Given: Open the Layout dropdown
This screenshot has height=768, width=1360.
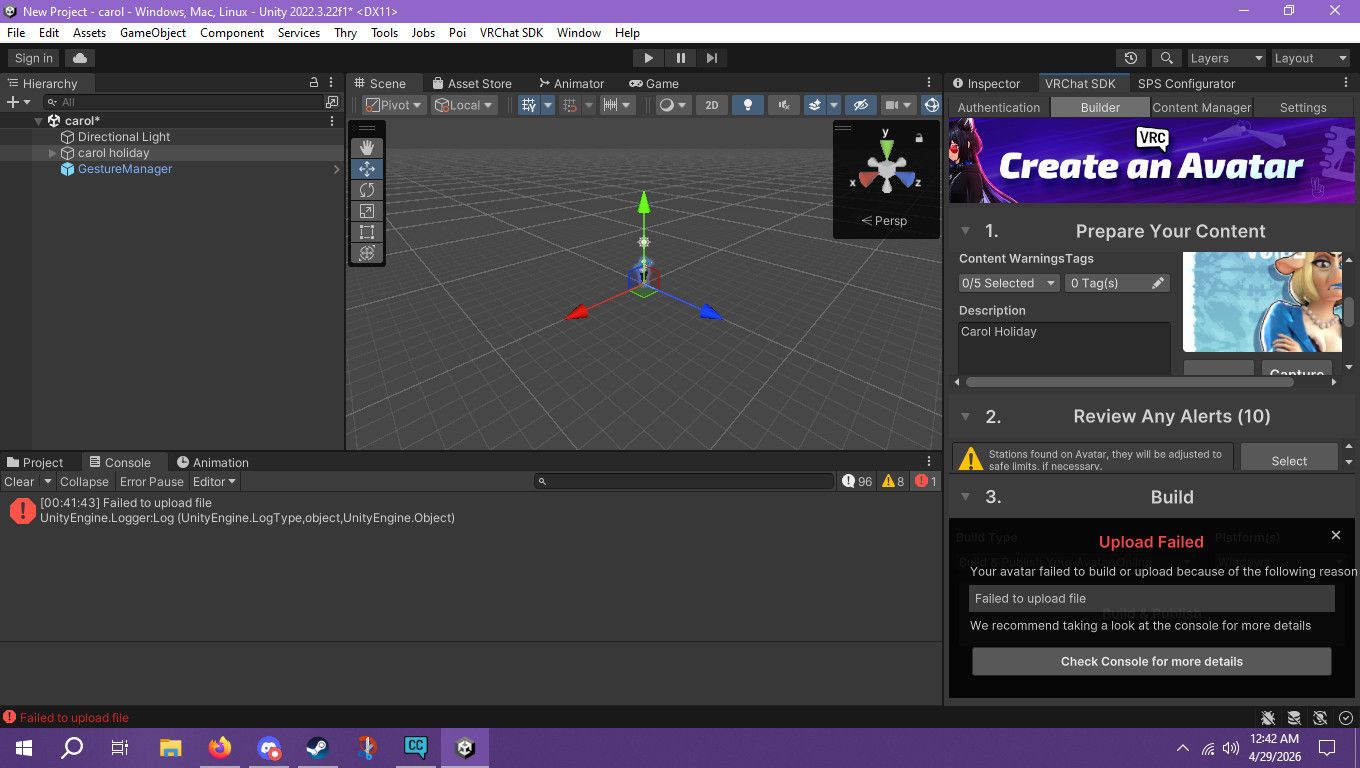Looking at the screenshot, I should (x=1311, y=58).
